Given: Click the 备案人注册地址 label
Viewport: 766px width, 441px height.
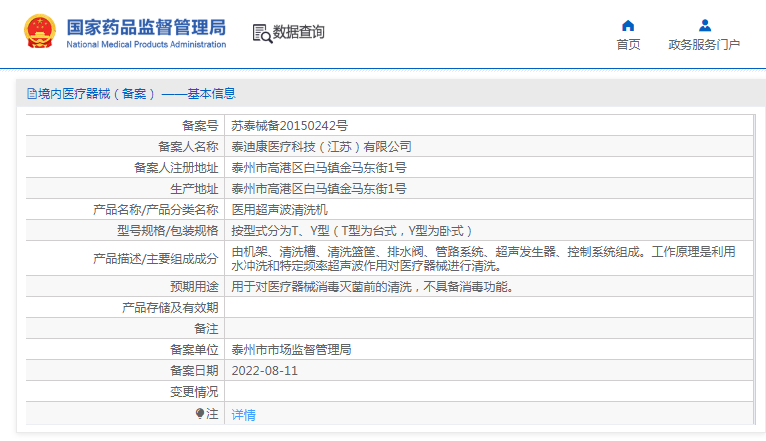Looking at the screenshot, I should pos(176,168).
